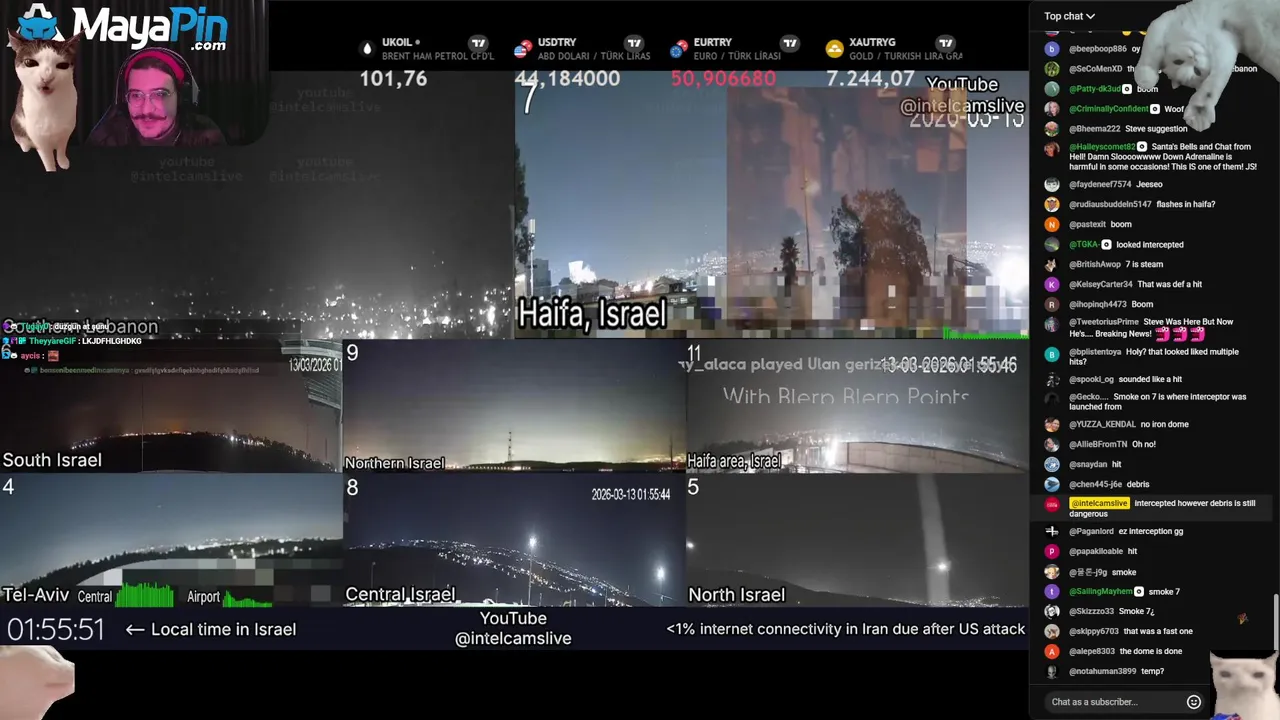
Task: Open @AllieBFromTN username in chat
Action: tap(1098, 444)
